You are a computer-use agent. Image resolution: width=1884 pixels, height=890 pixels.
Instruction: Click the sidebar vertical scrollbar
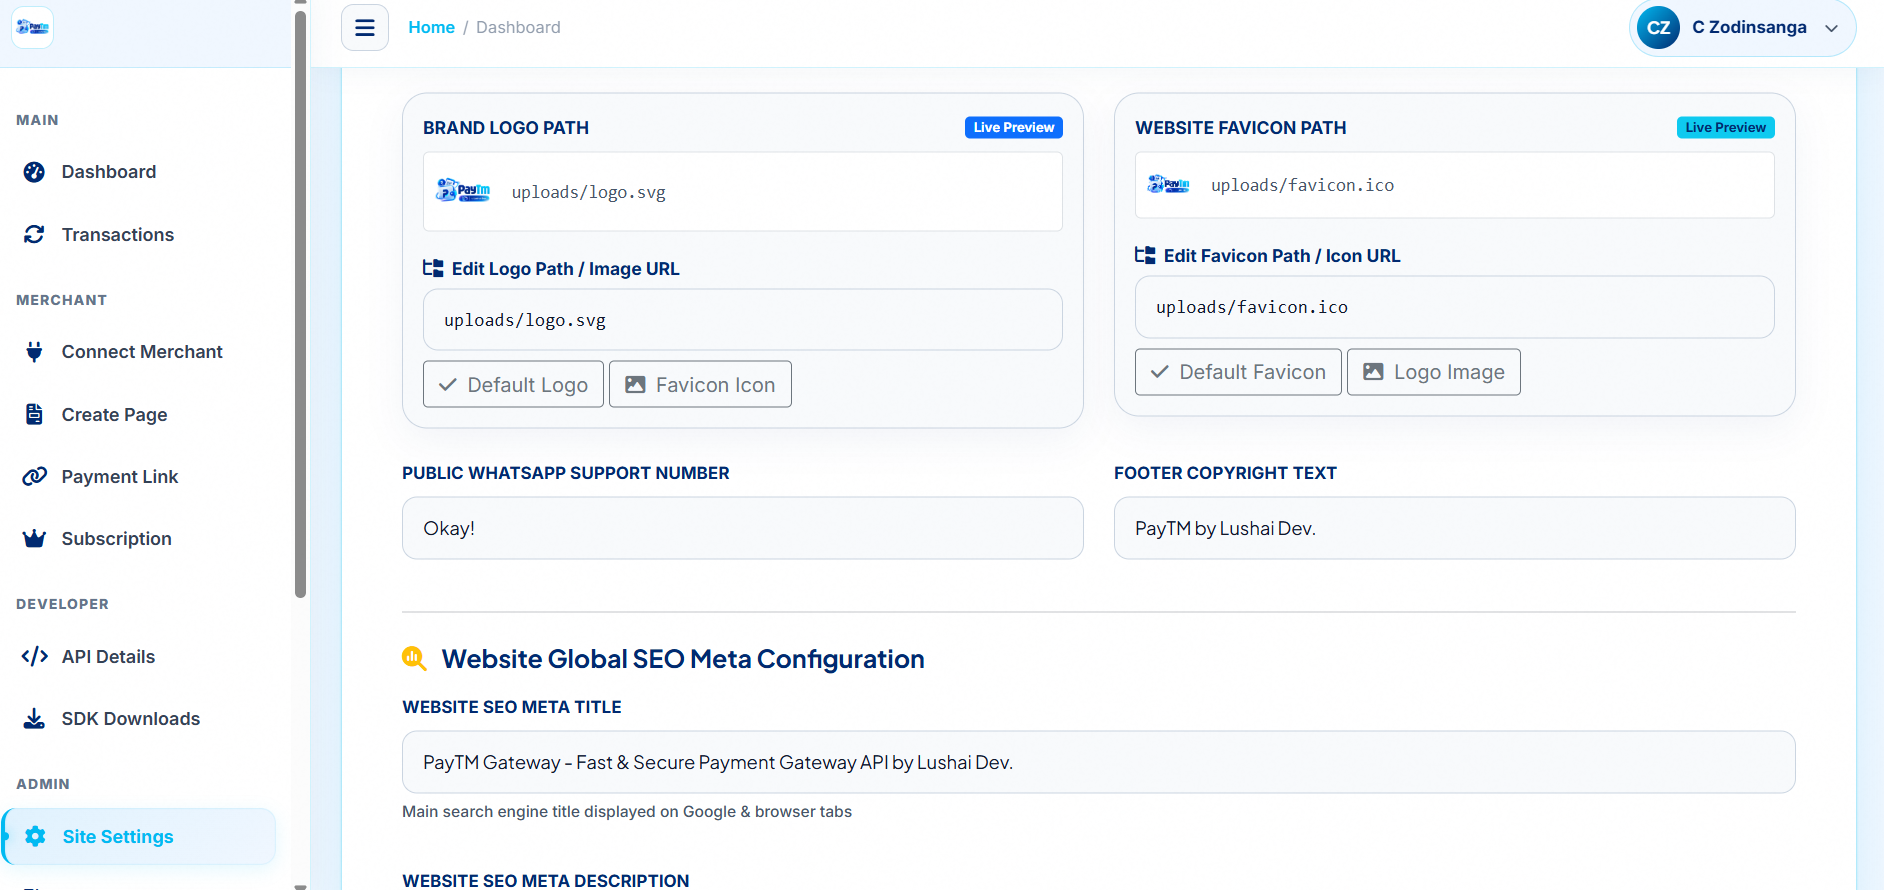(300, 300)
